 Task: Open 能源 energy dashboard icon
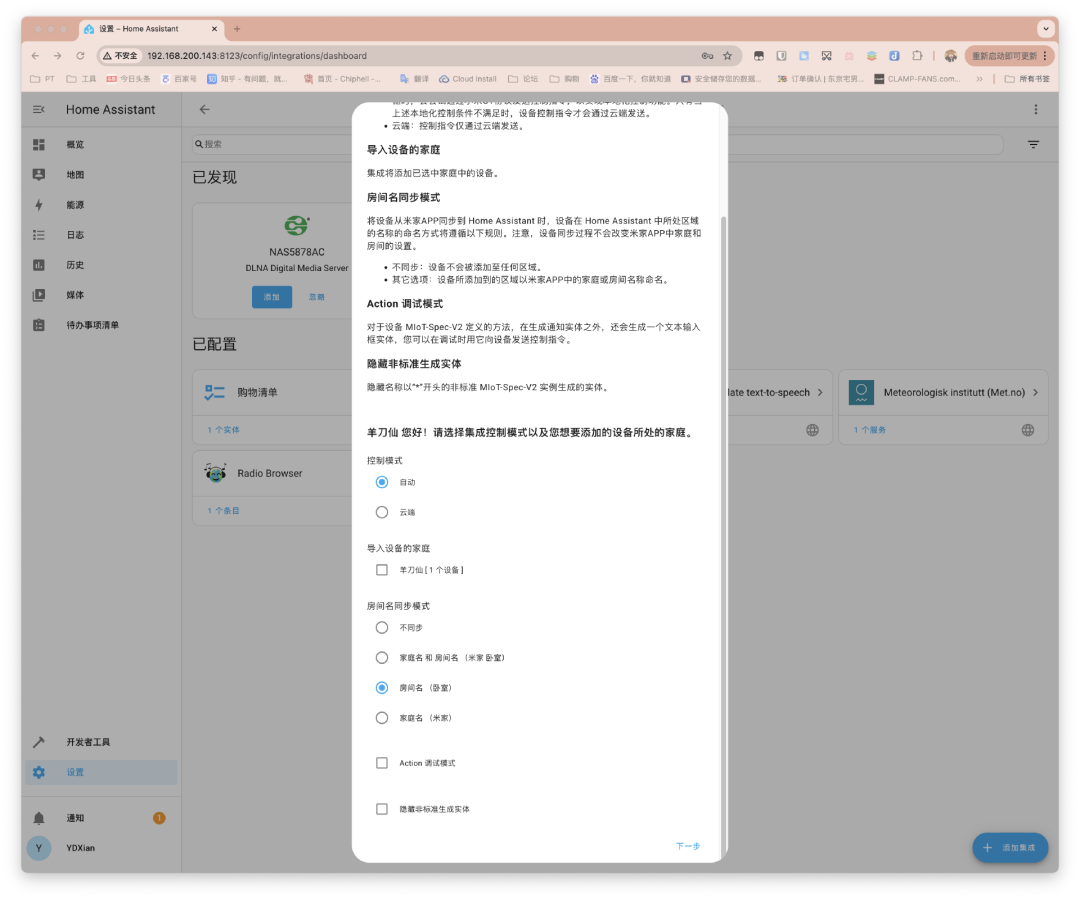coord(39,205)
